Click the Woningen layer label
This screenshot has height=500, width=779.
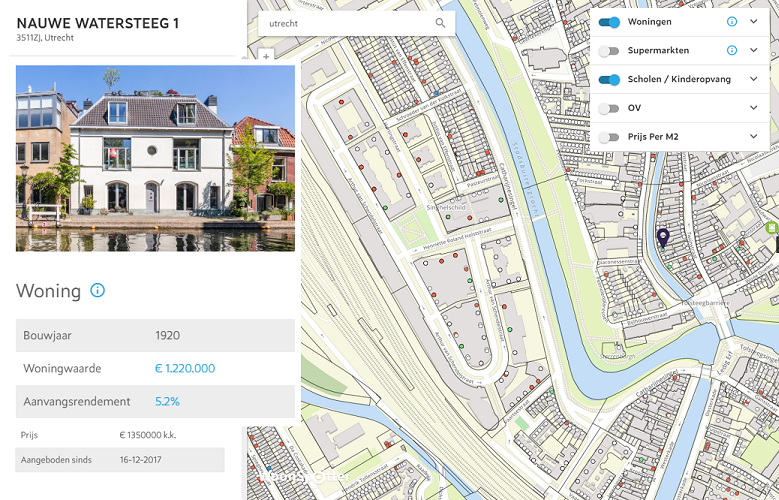click(649, 22)
